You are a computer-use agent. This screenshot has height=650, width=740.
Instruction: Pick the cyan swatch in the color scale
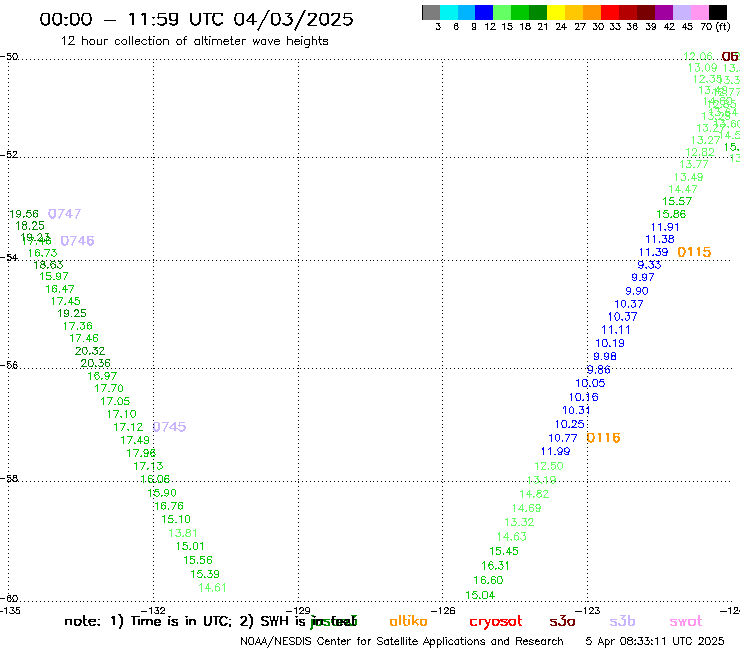(449, 12)
